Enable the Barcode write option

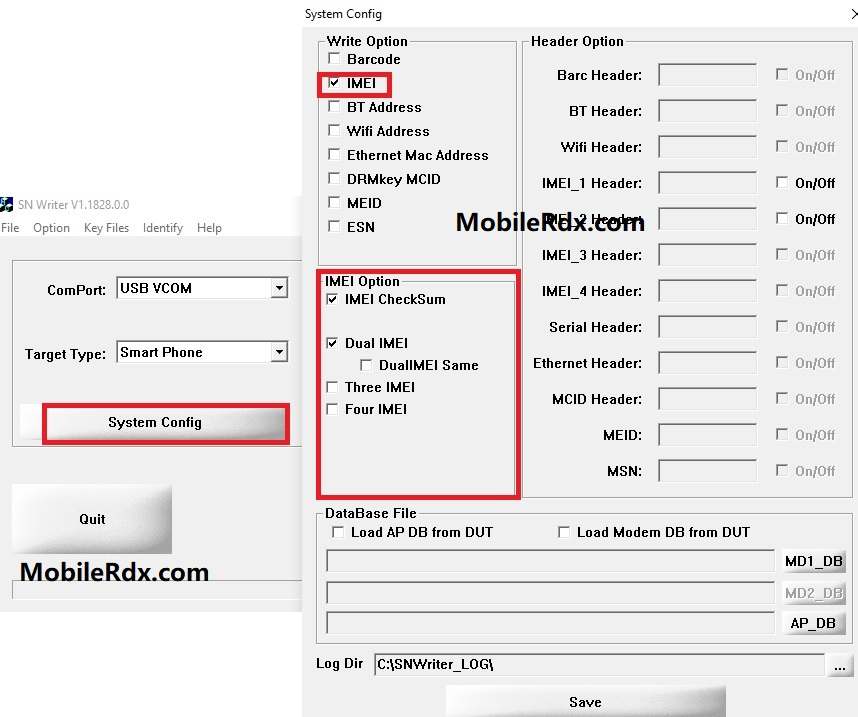coord(334,59)
